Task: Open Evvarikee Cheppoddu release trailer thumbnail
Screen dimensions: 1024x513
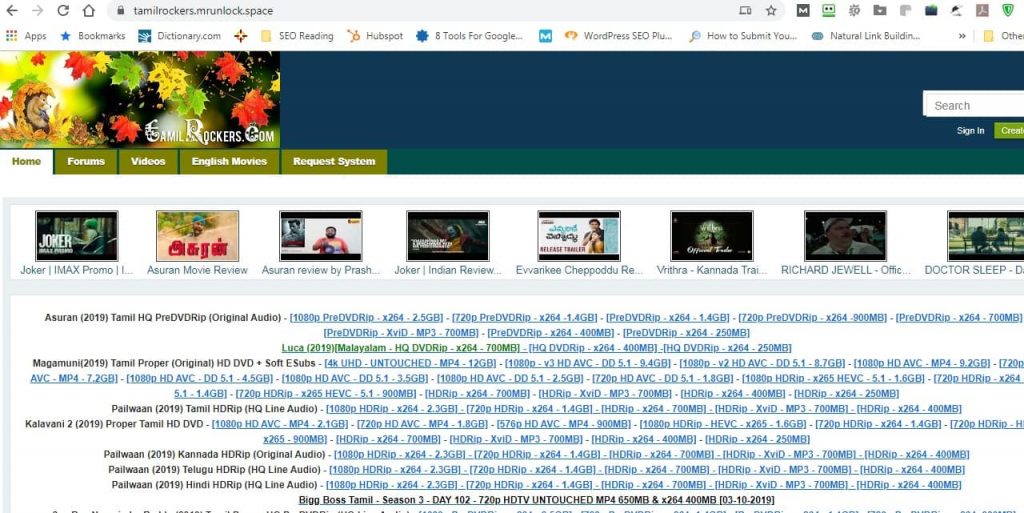Action: (579, 236)
